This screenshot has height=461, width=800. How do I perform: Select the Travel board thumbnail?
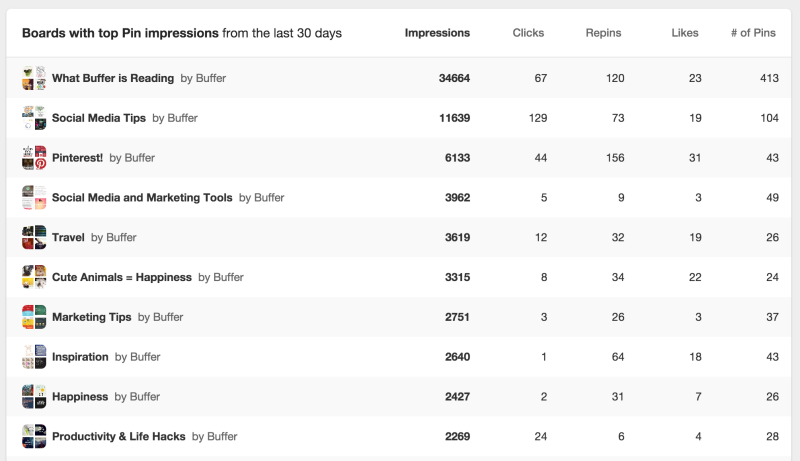click(34, 237)
